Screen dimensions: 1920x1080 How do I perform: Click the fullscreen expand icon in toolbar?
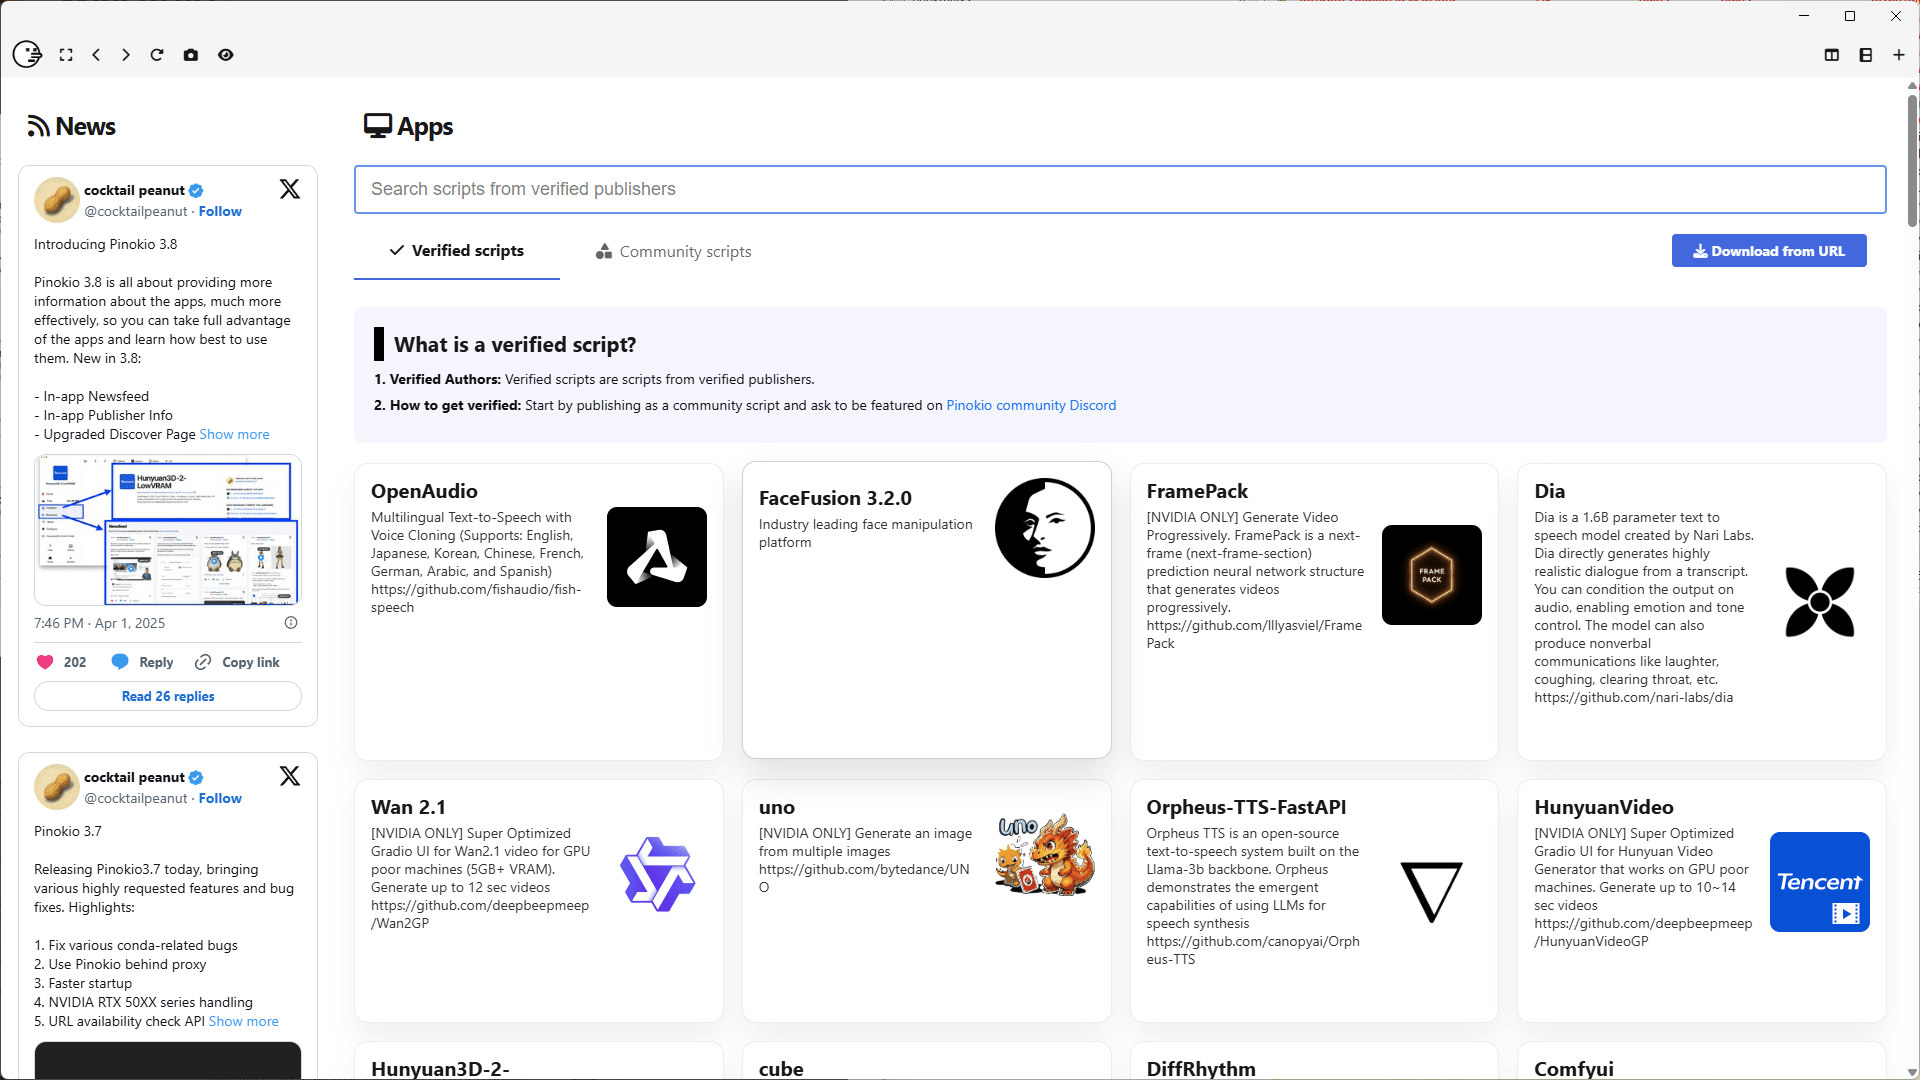pos(66,55)
